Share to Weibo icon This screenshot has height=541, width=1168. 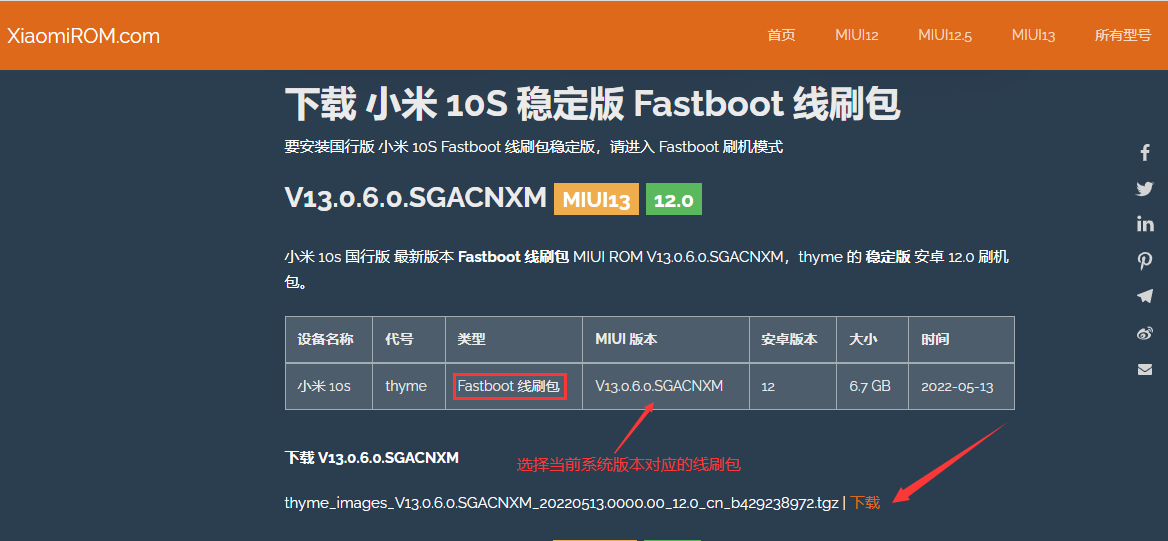tap(1145, 333)
